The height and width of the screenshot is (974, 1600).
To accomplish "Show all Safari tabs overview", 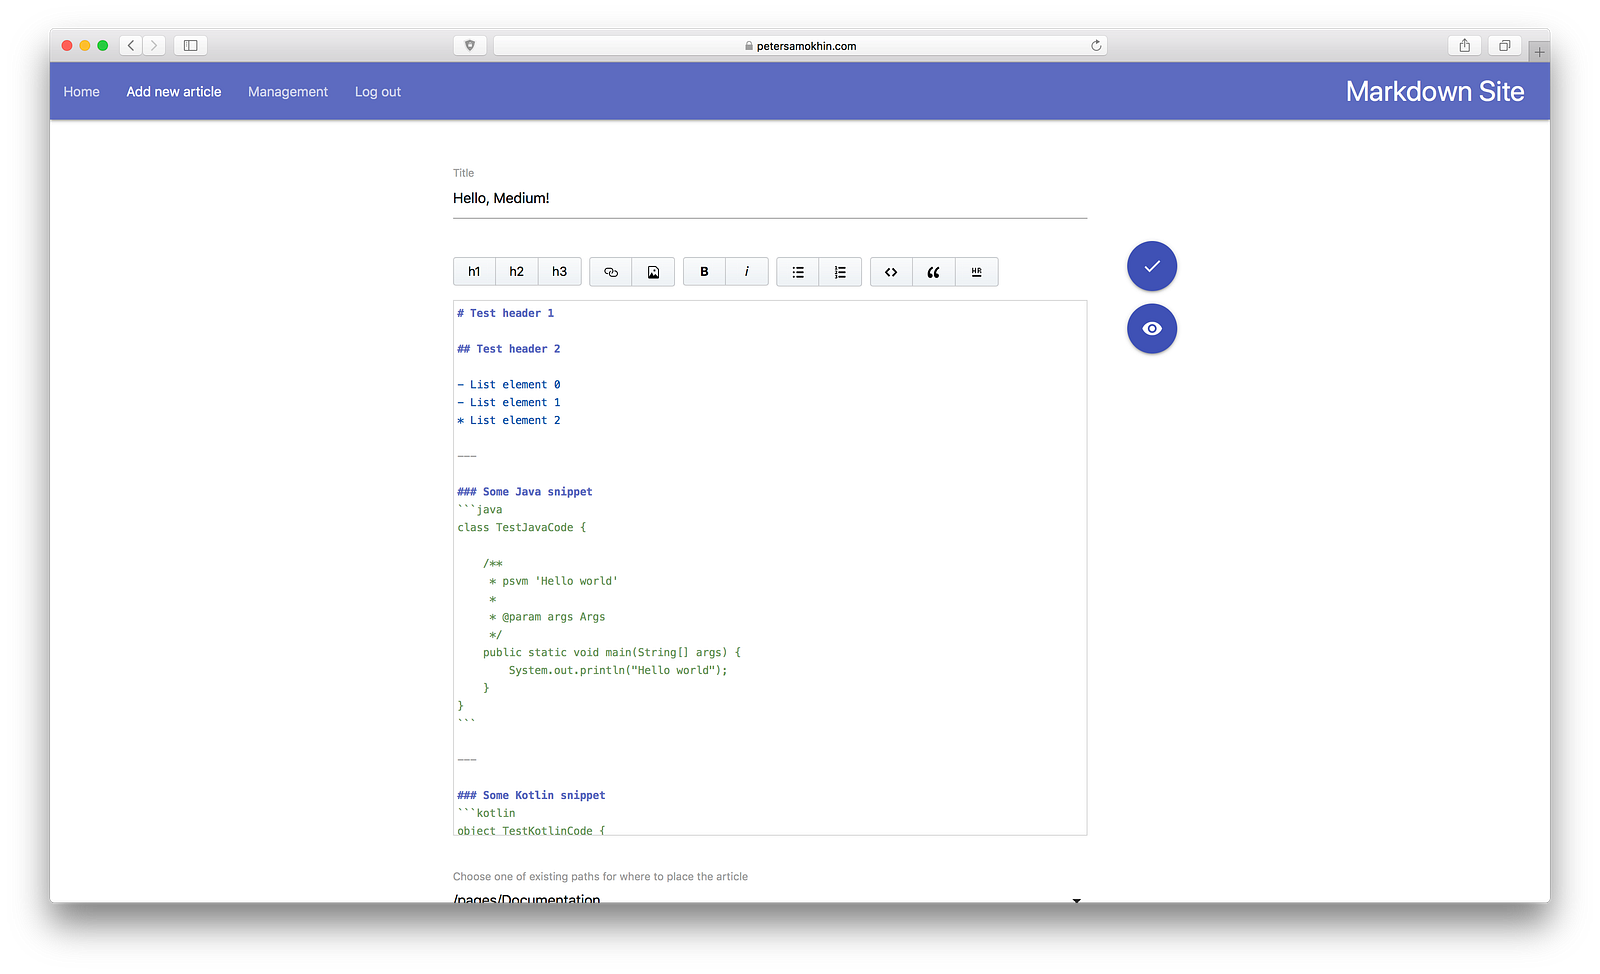I will [1504, 45].
